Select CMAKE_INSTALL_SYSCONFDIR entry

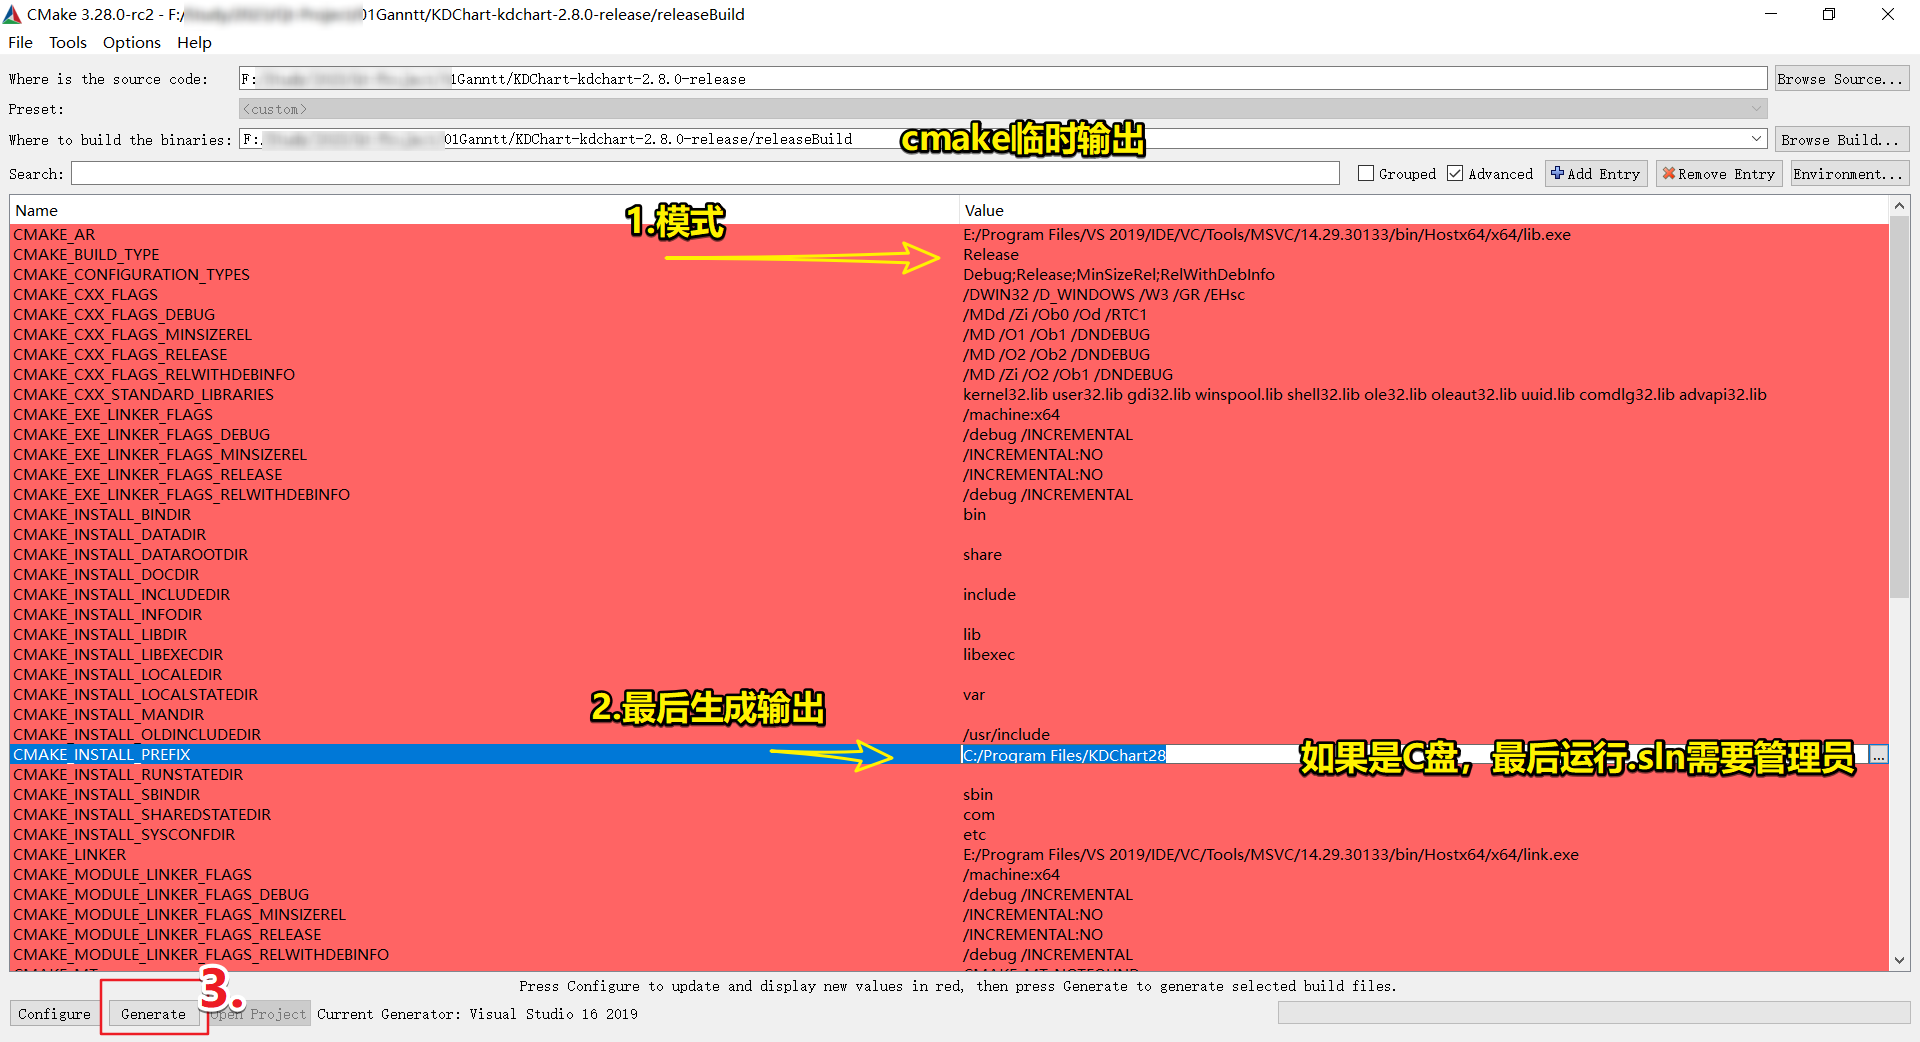124,834
